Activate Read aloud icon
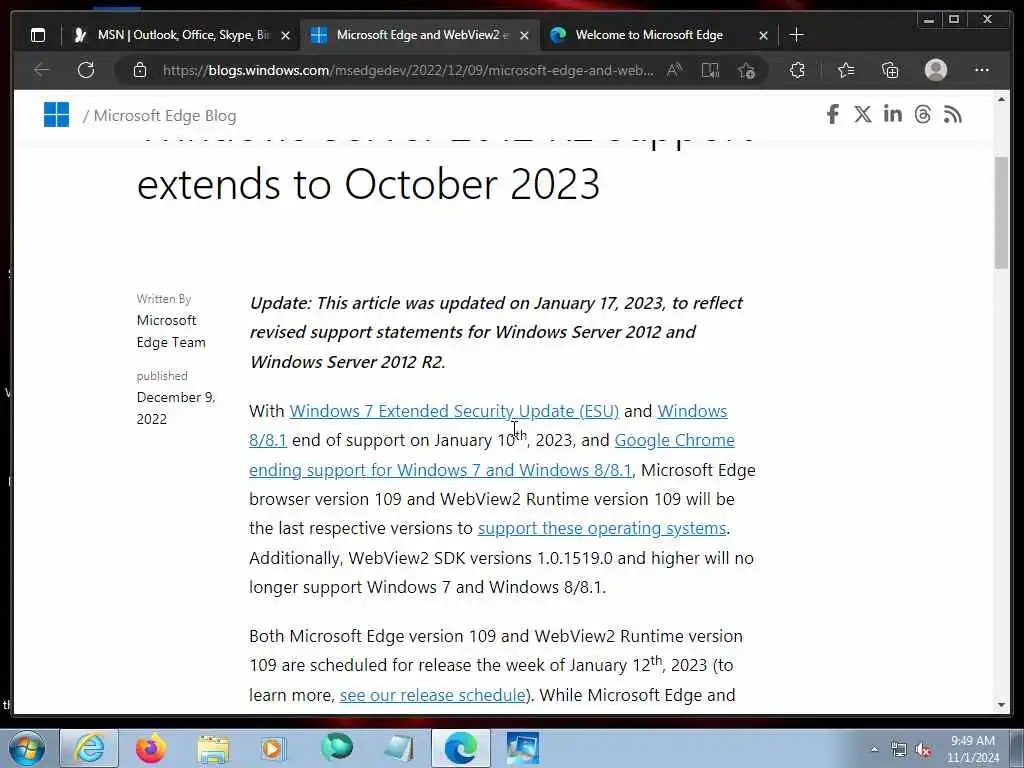This screenshot has width=1024, height=768. pyautogui.click(x=675, y=70)
